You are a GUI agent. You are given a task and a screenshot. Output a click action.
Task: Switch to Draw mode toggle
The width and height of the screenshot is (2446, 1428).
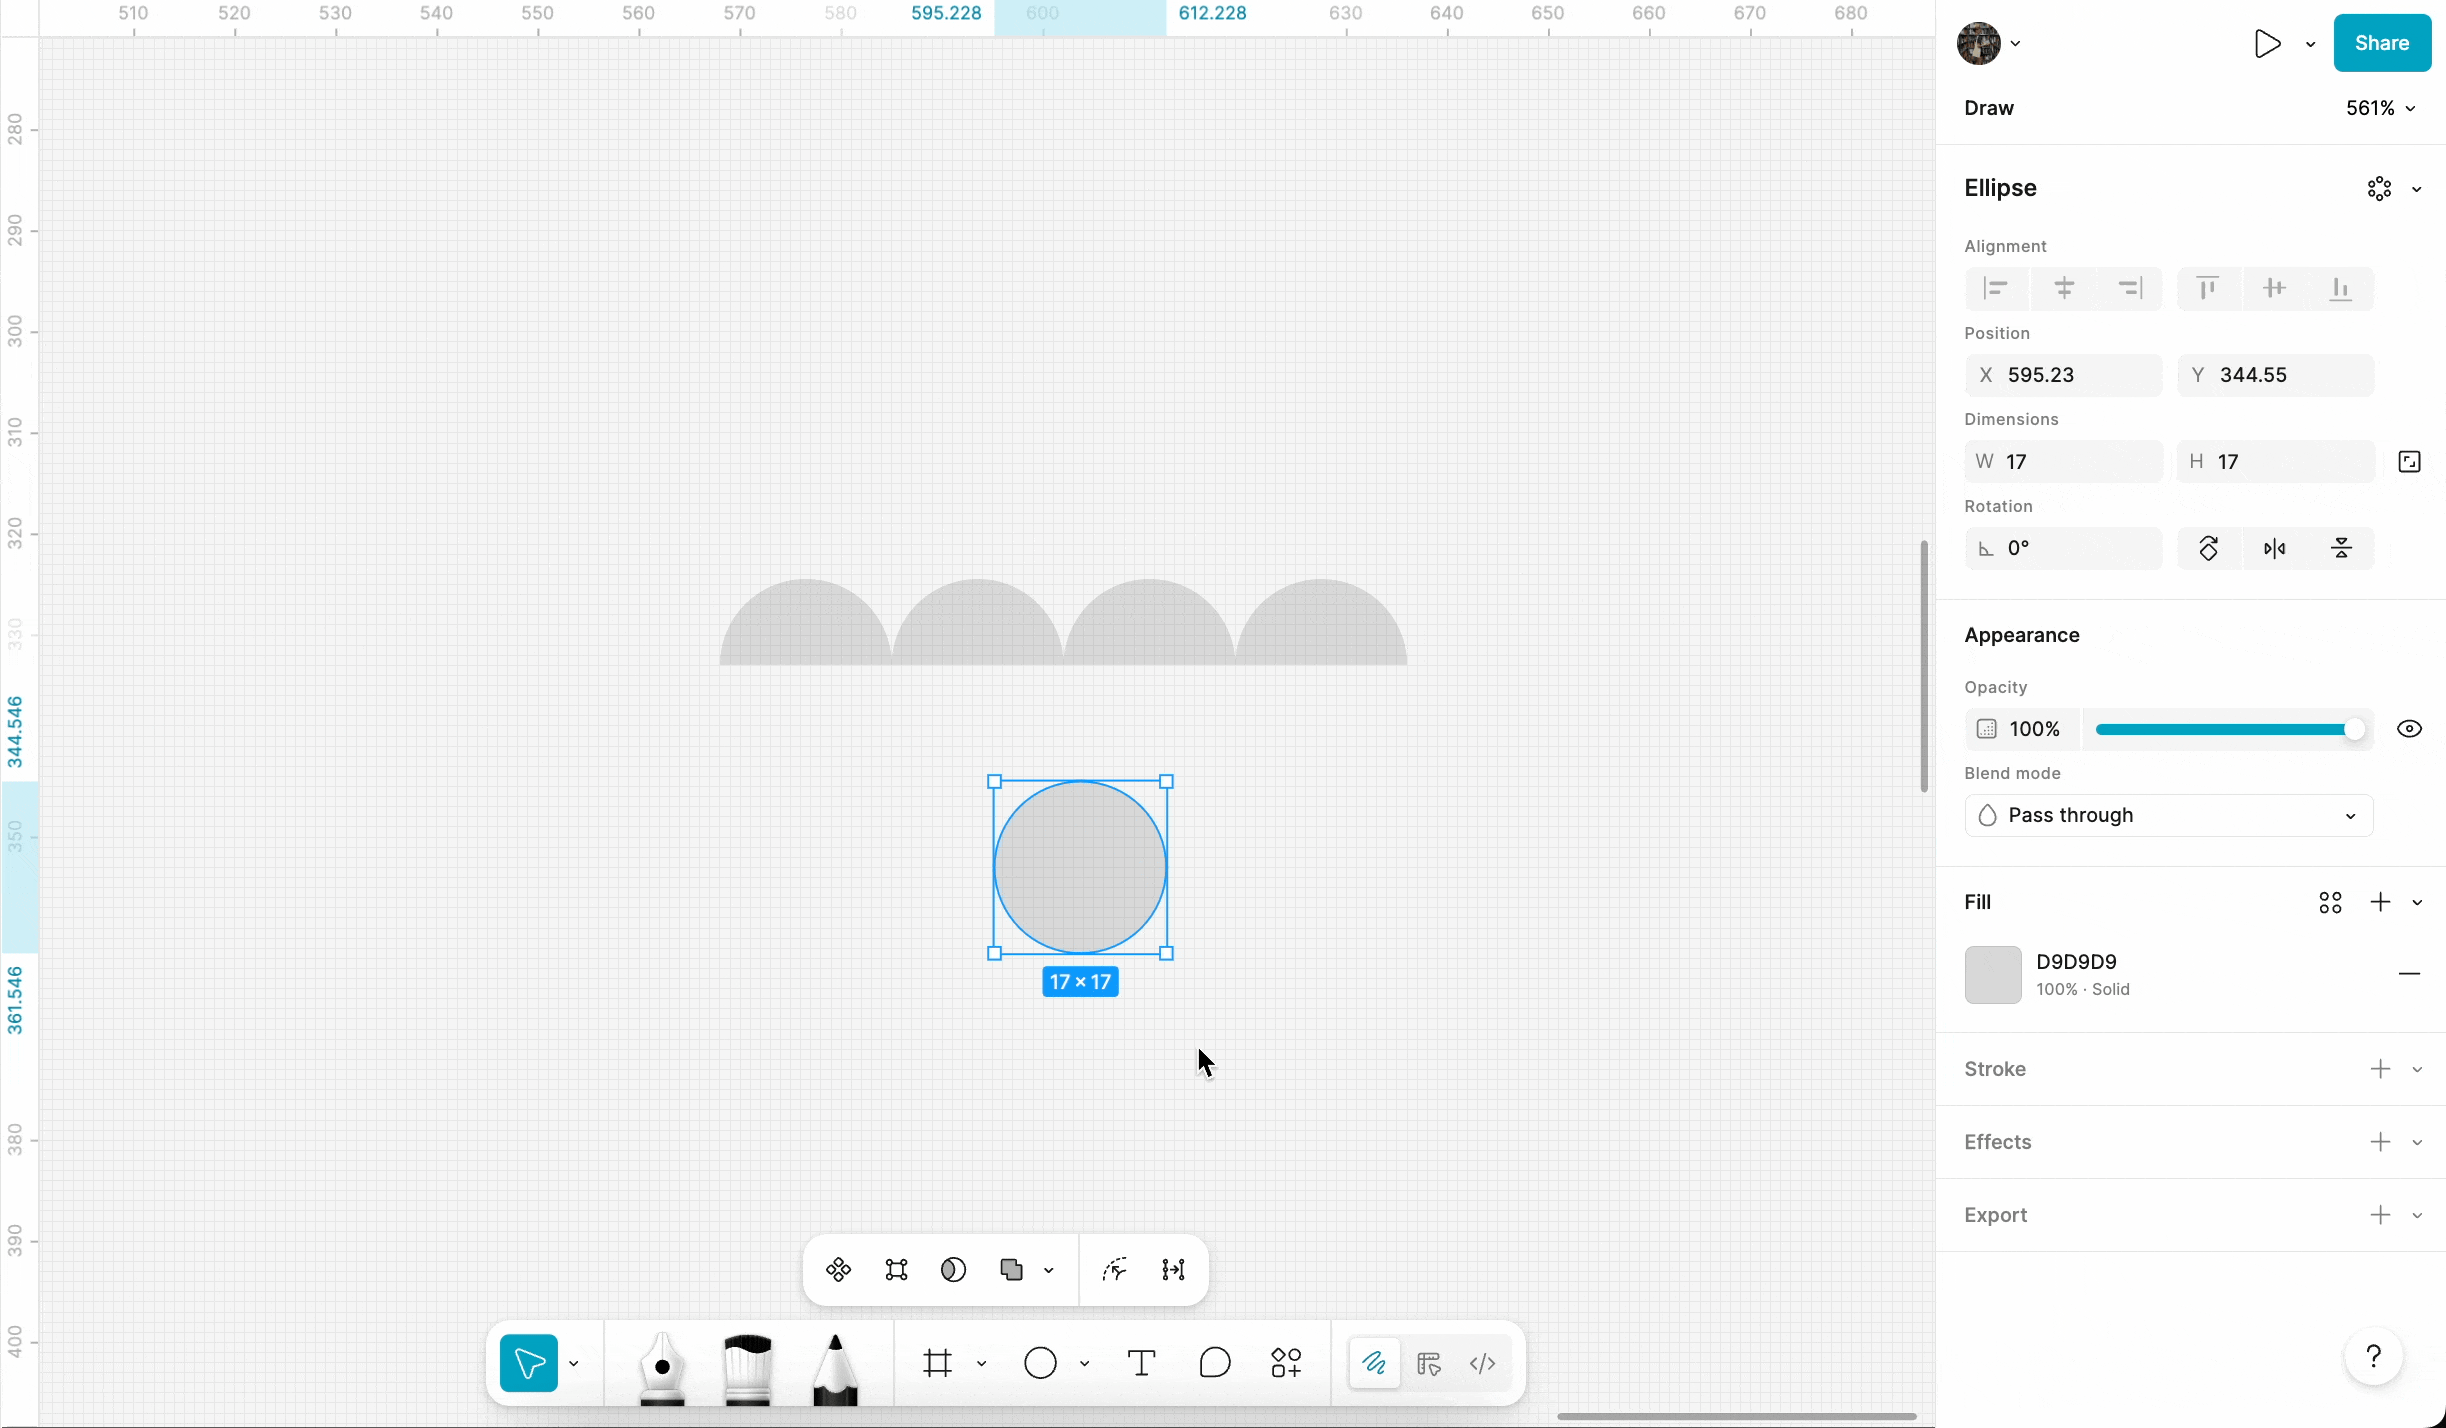point(1374,1363)
